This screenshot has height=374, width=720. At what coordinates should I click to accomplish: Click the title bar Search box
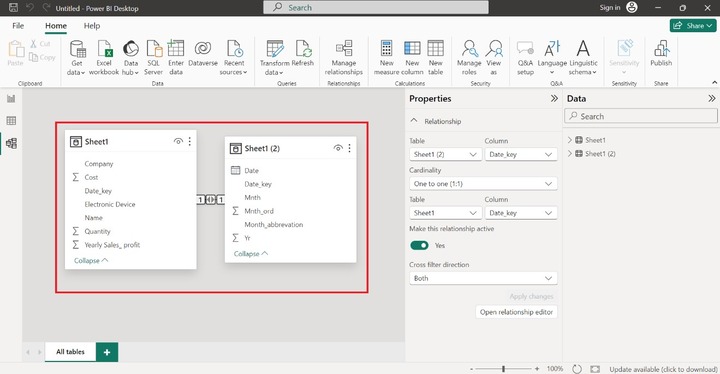point(376,7)
